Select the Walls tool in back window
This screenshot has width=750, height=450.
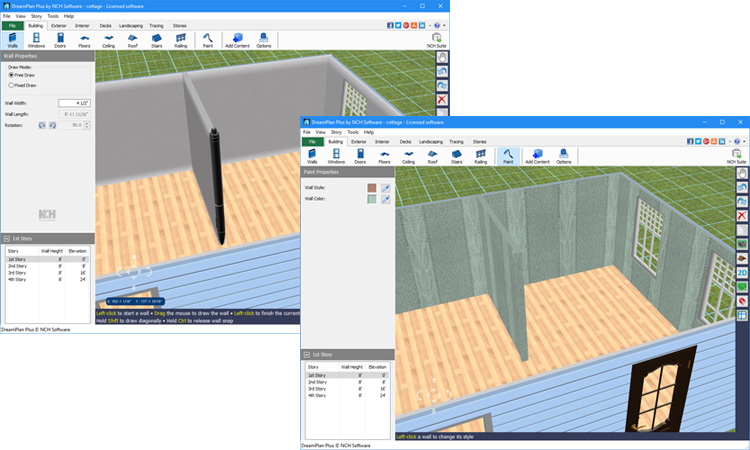point(12,40)
